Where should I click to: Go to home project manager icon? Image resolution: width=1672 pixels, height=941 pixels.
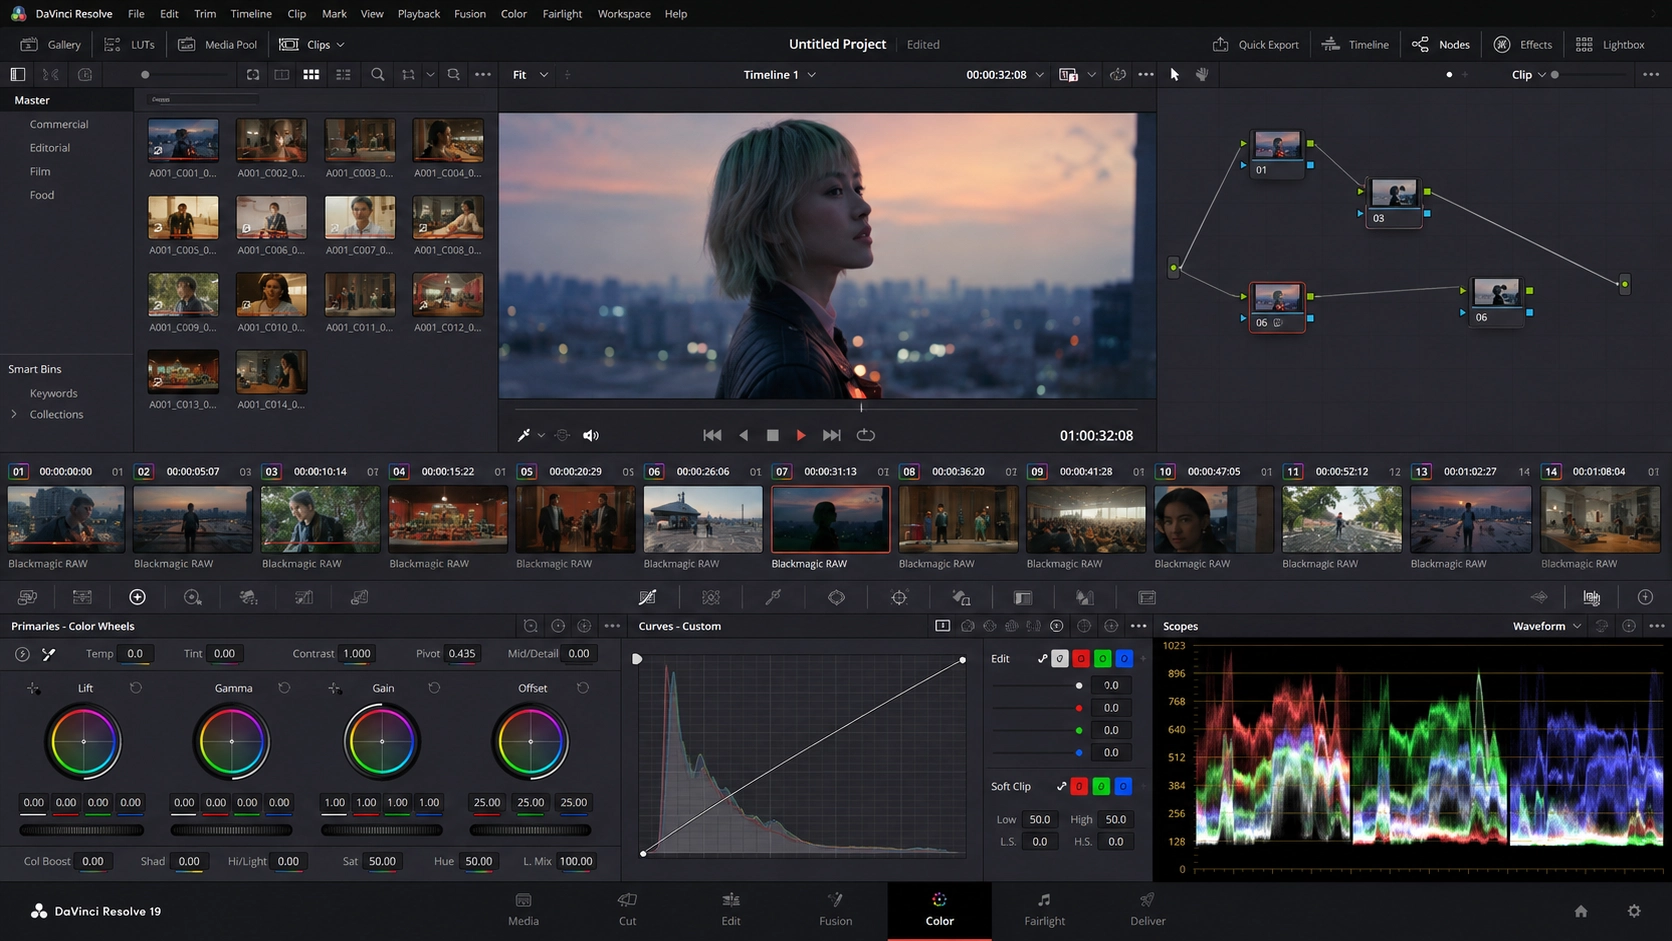pos(1581,911)
